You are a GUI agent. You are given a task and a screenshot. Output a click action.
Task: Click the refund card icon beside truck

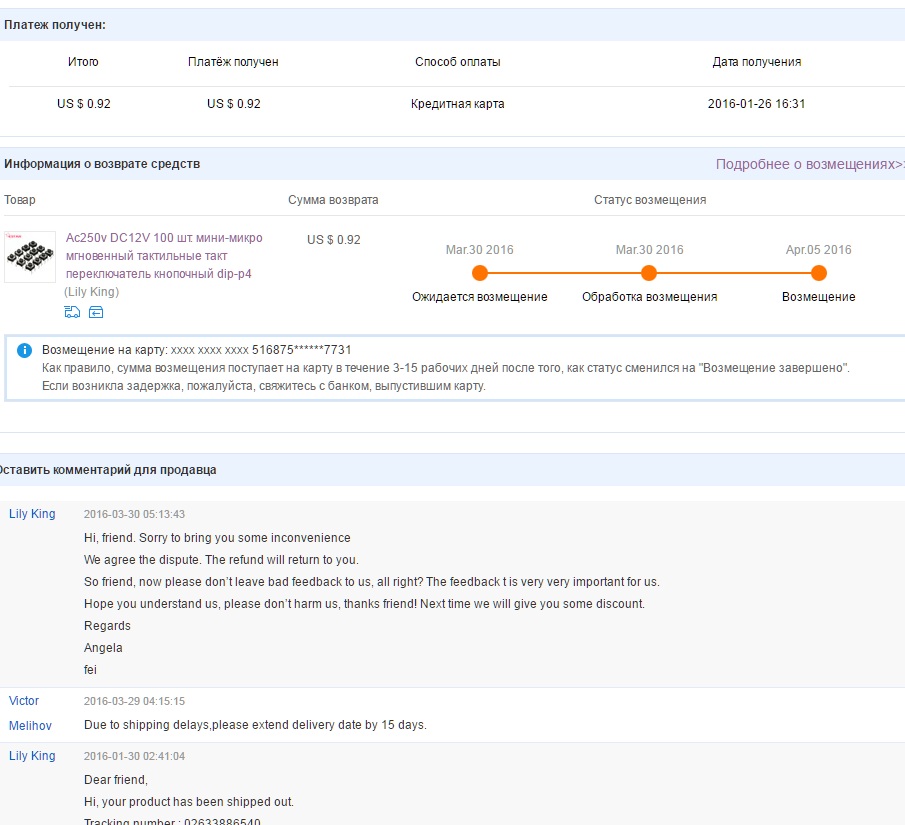tap(96, 312)
